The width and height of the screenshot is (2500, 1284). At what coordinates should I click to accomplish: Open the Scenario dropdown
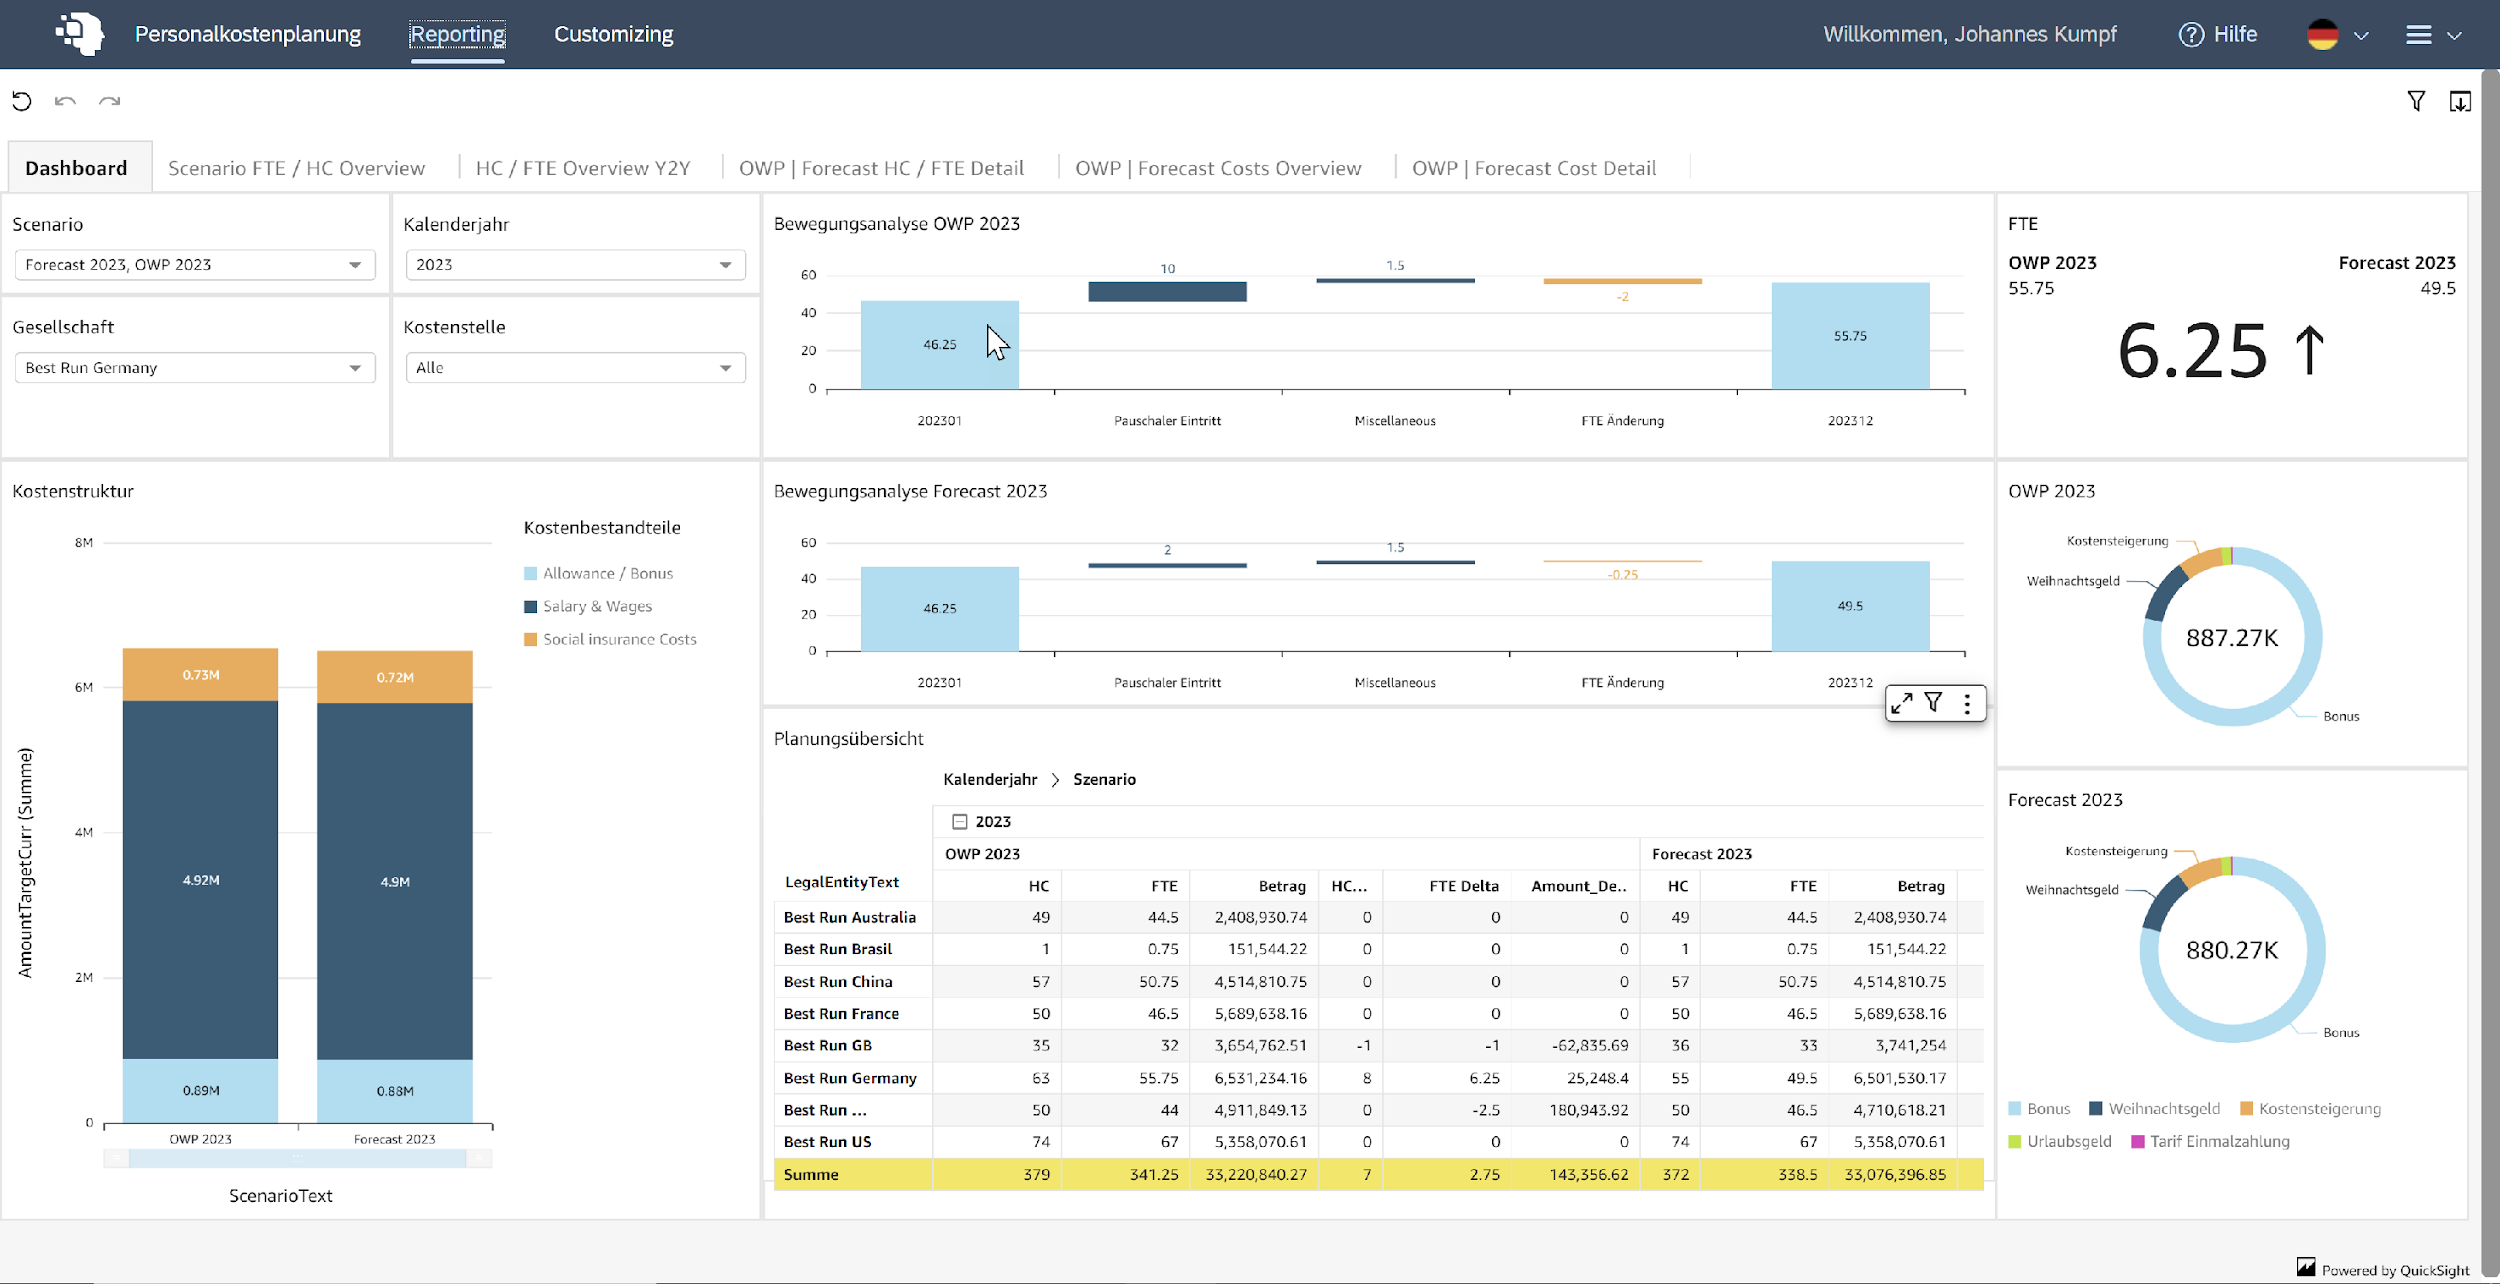[x=355, y=264]
